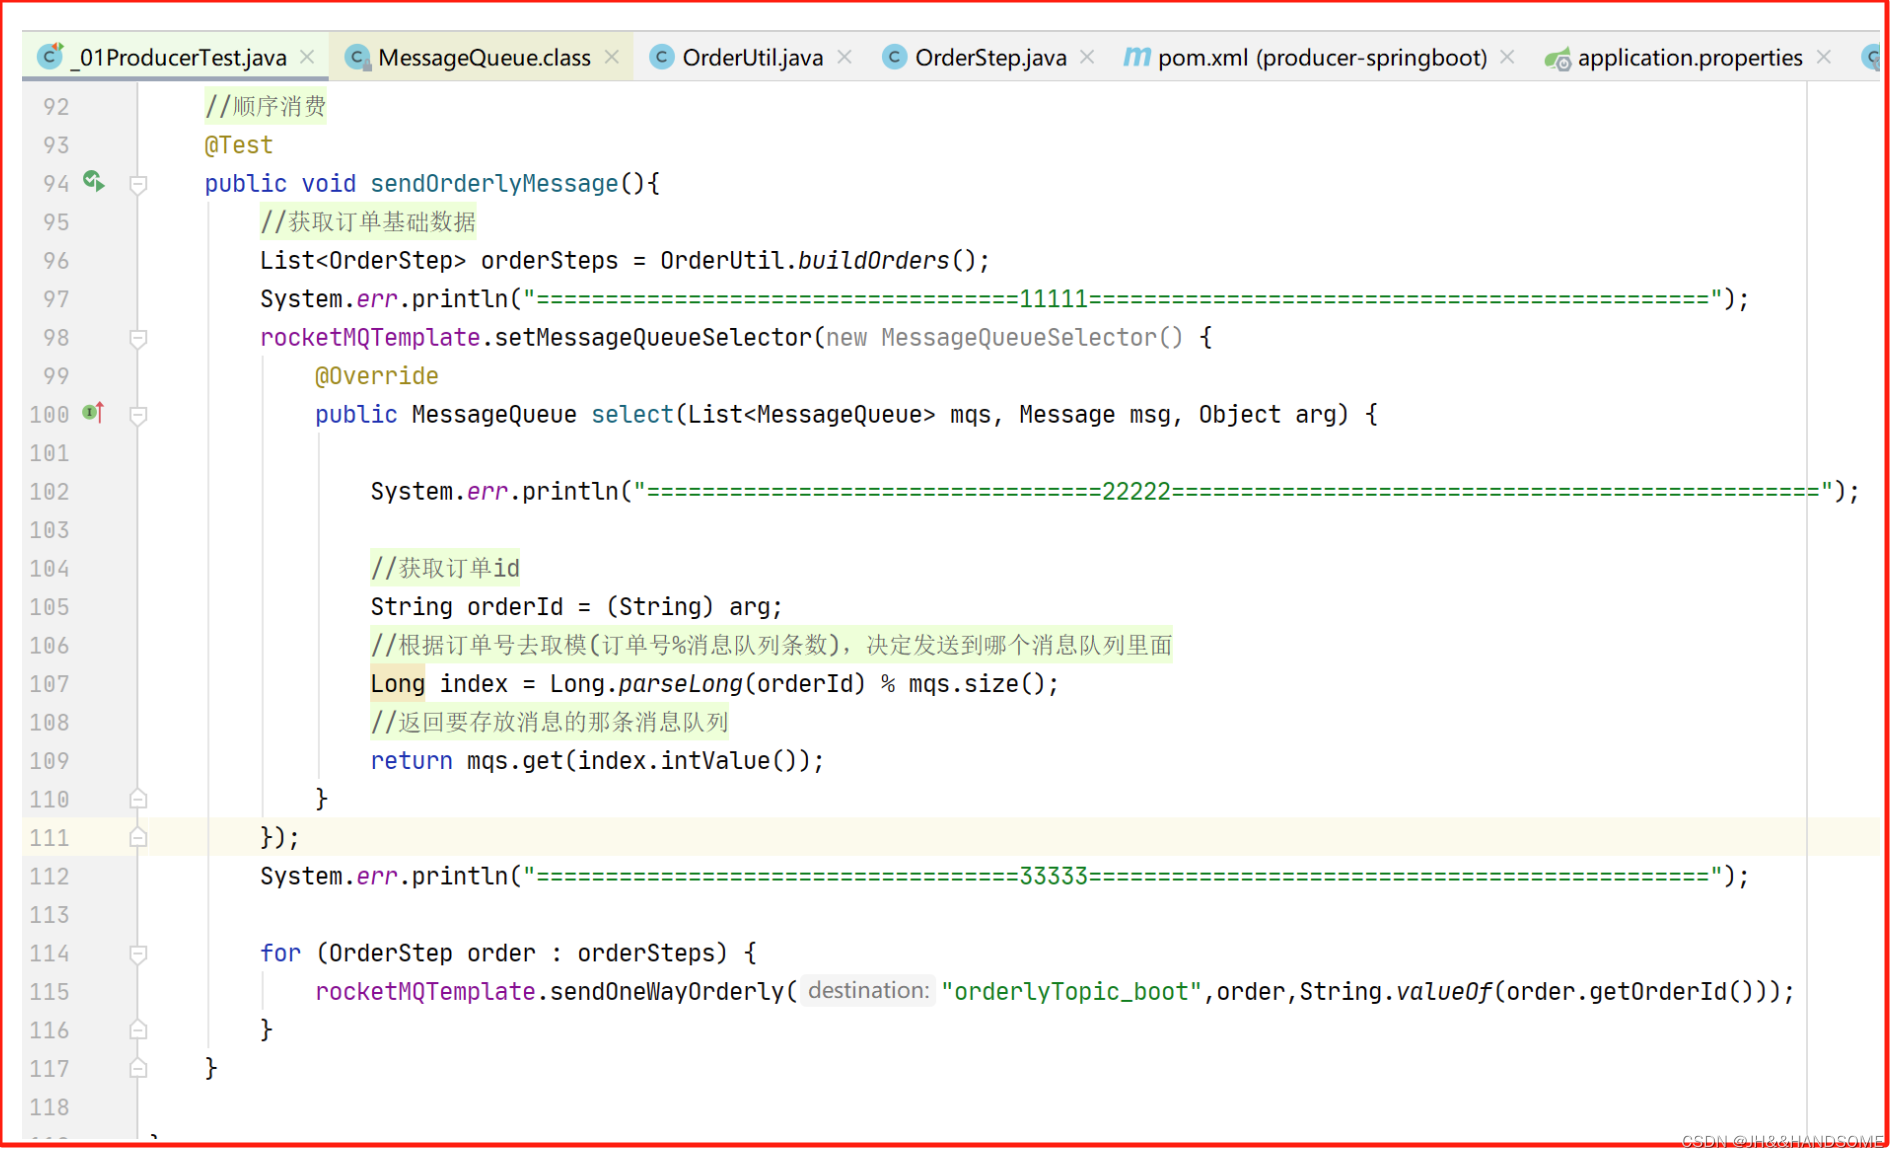Click the sendOrderlyMessage method name
This screenshot has height=1158, width=1899.
(x=494, y=184)
